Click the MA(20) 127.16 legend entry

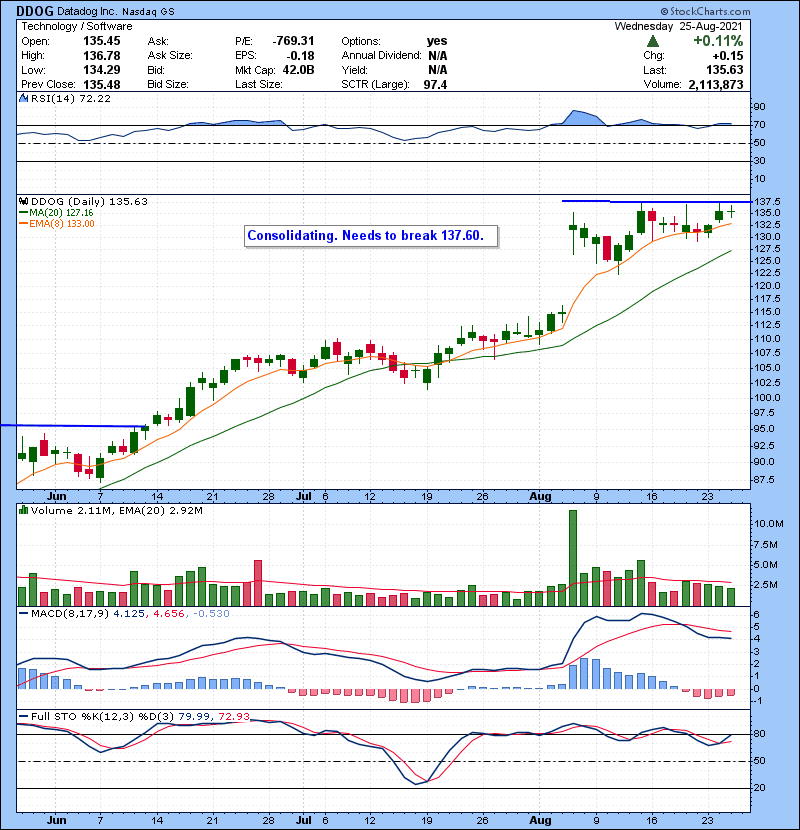(x=56, y=213)
